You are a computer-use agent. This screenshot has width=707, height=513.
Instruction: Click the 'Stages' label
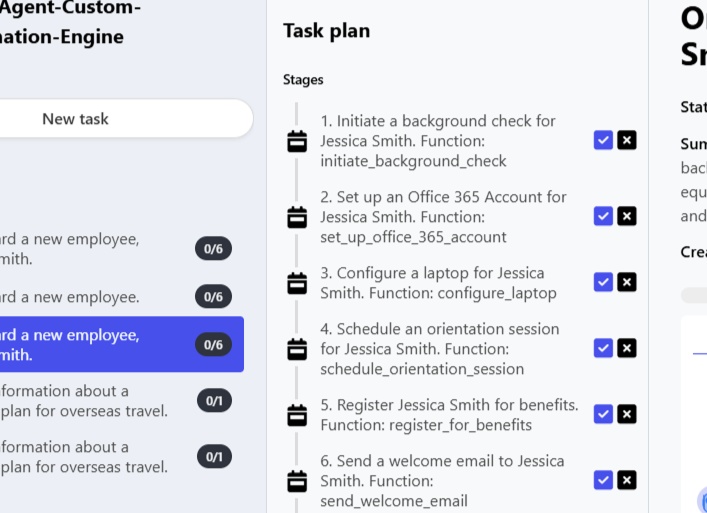303,80
